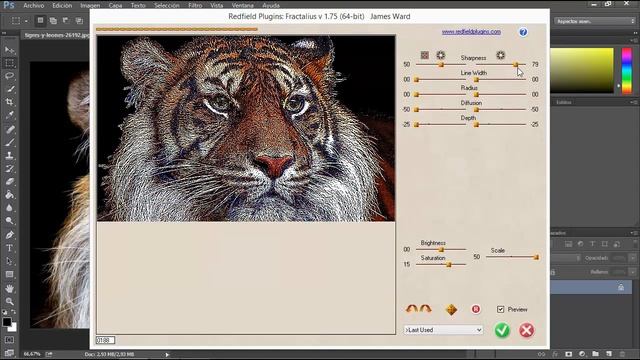This screenshot has height=360, width=640.
Task: Open the www.redfieldplugins.com link
Action: click(x=471, y=31)
